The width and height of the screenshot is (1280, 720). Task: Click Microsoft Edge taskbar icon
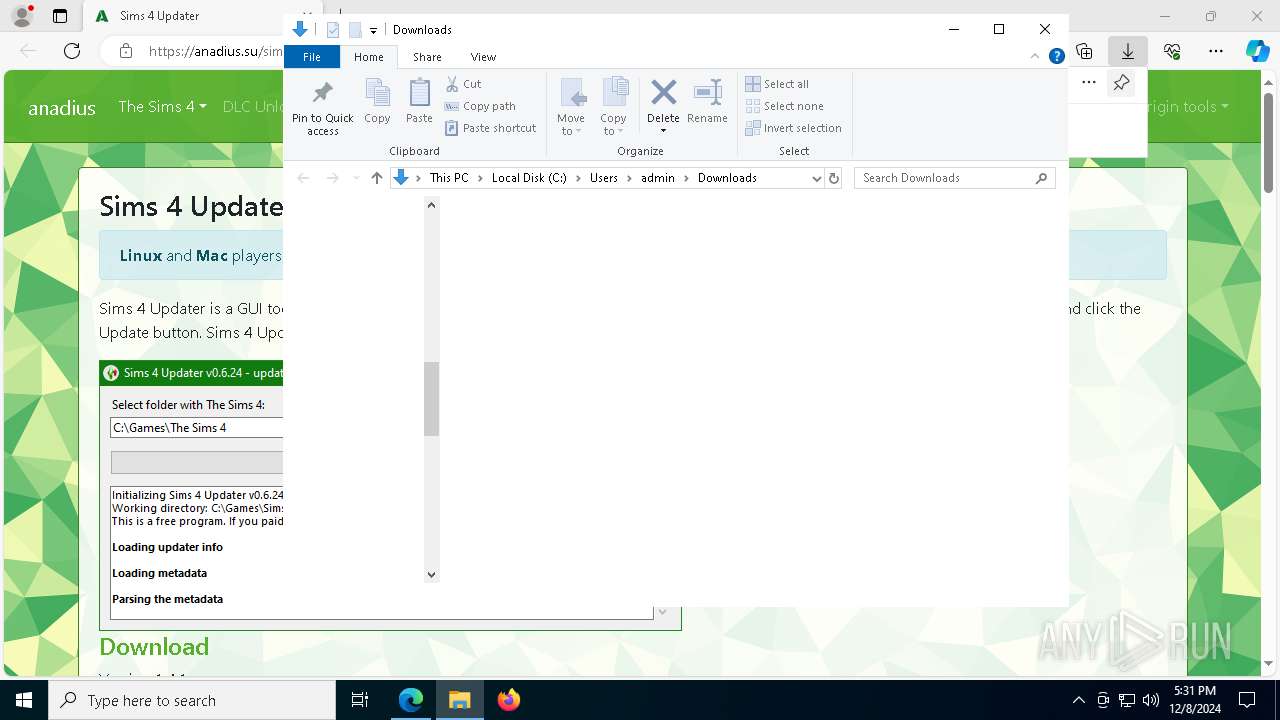[x=411, y=700]
